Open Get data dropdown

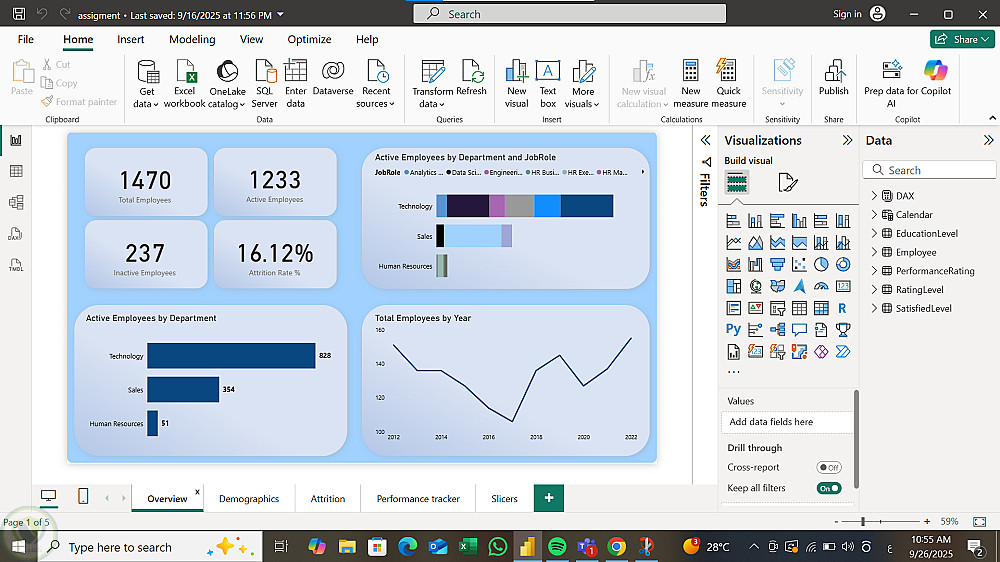[146, 84]
